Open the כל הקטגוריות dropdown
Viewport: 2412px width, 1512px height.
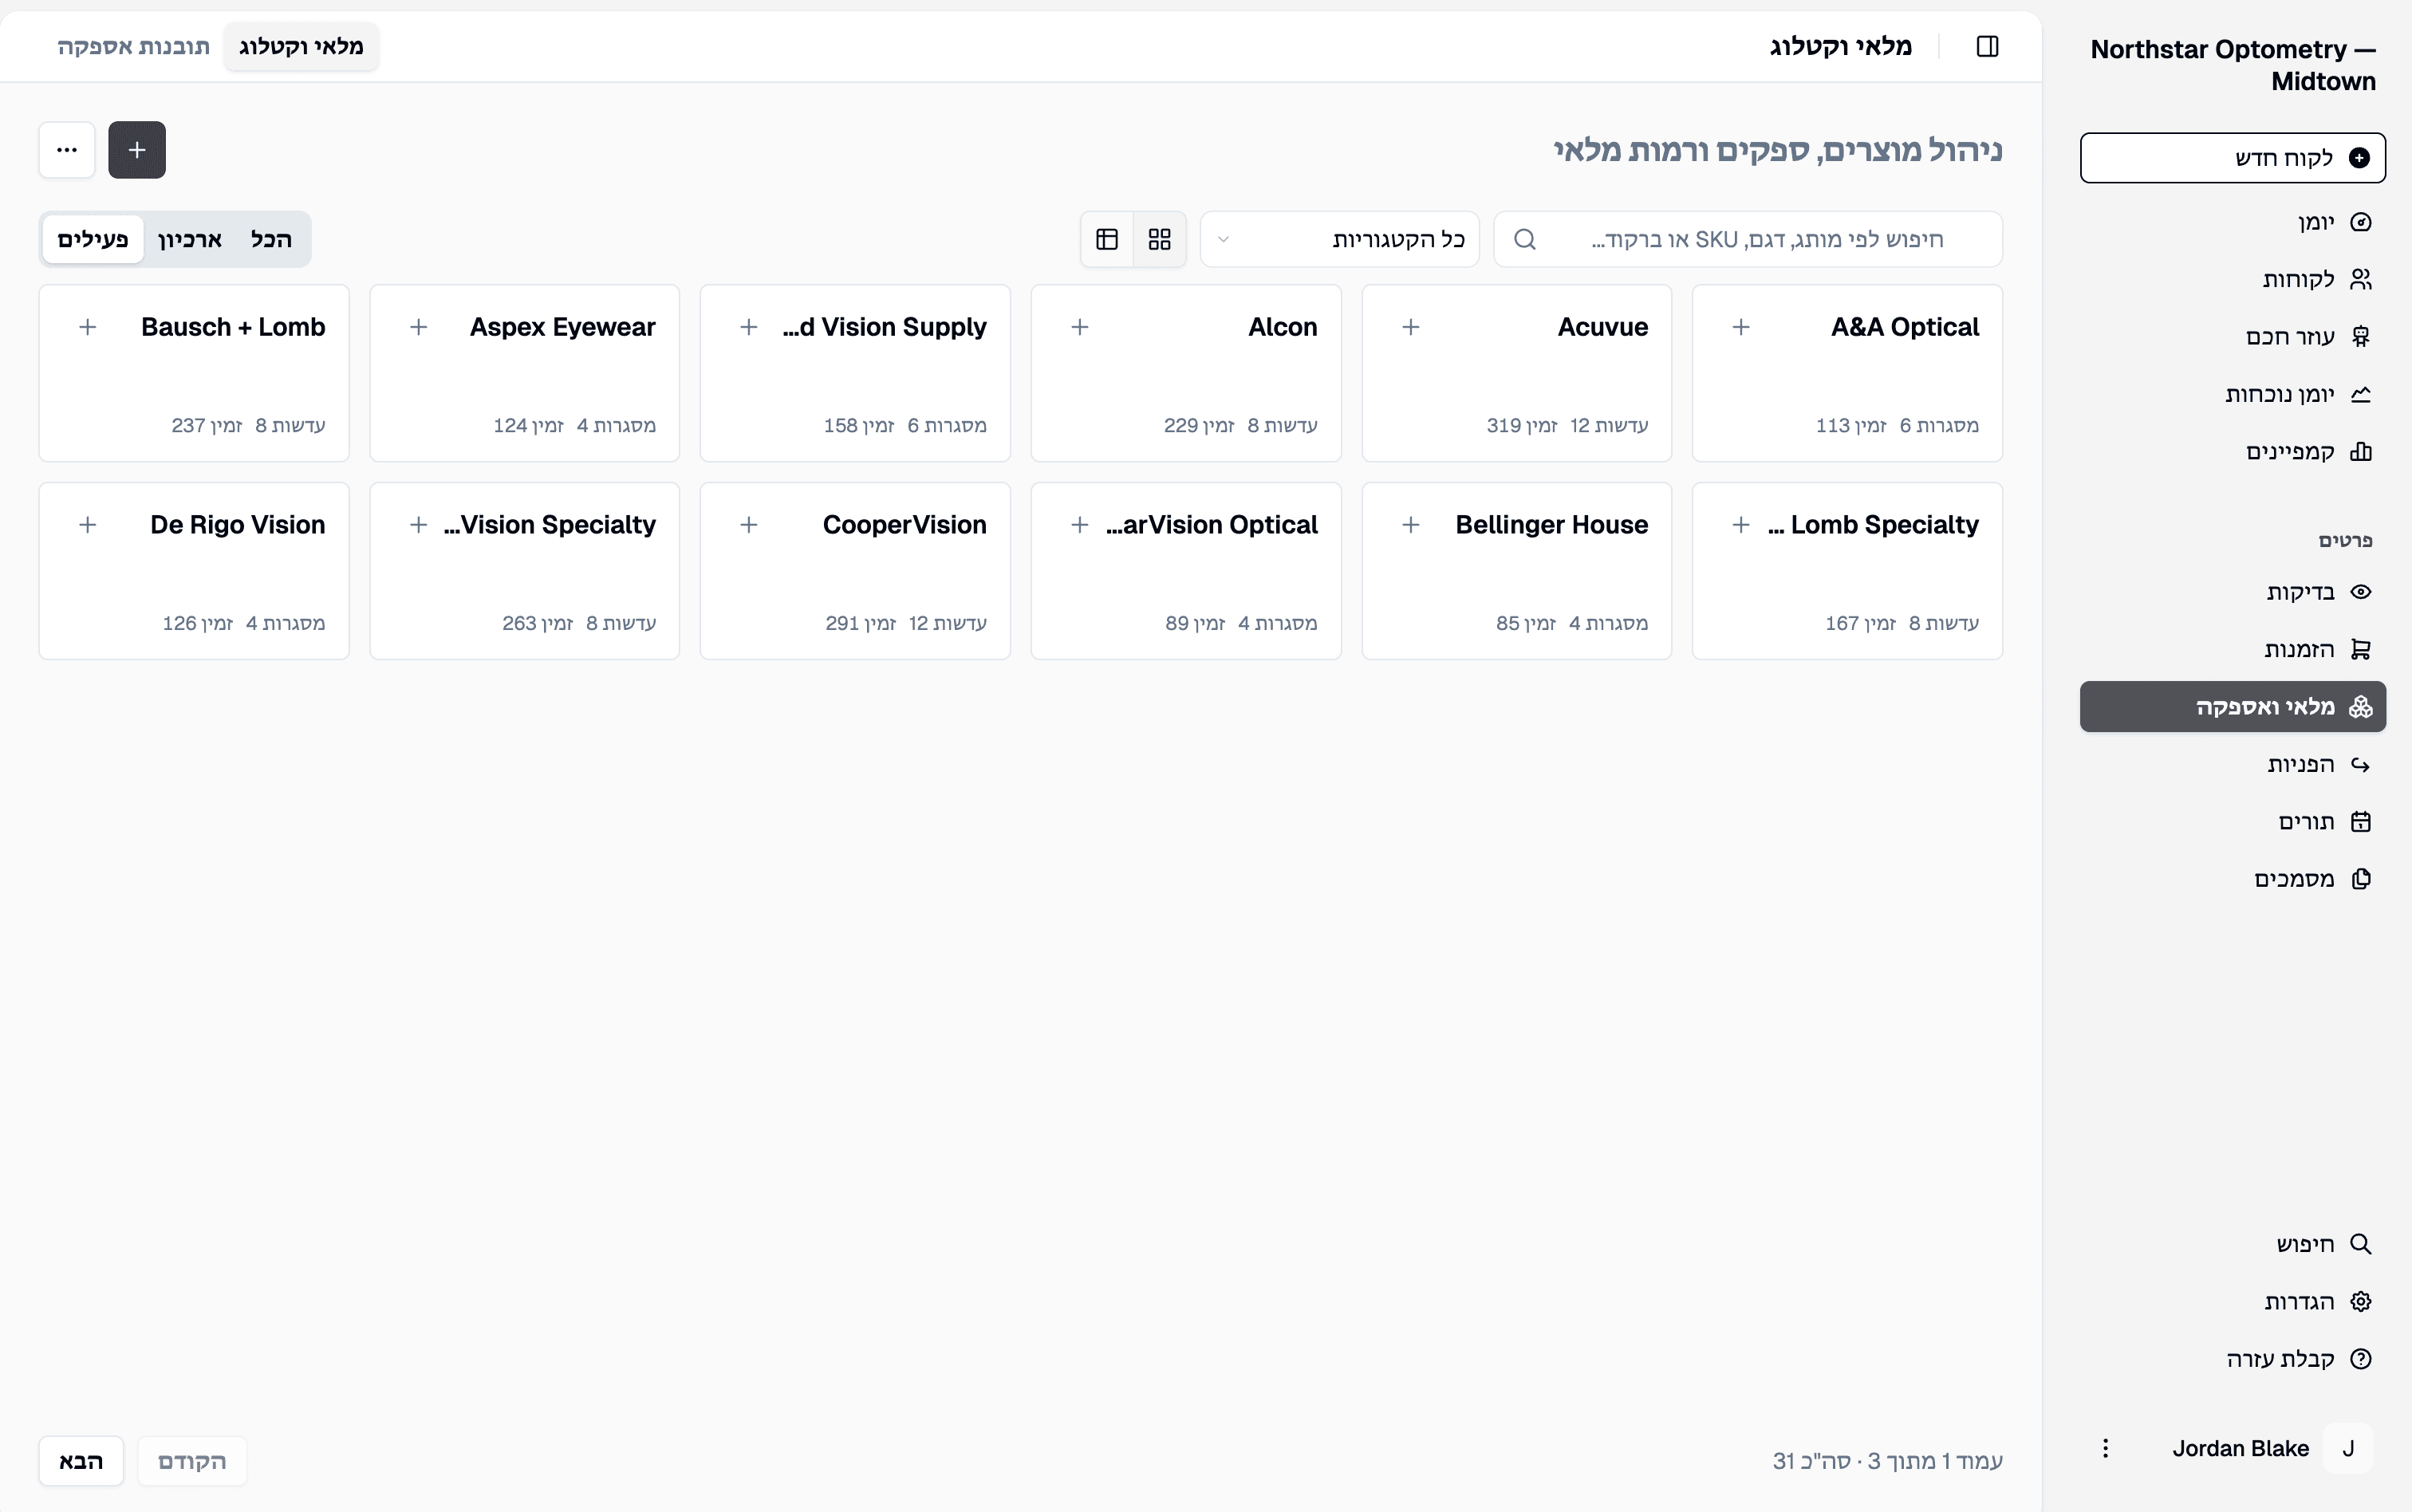point(1340,239)
